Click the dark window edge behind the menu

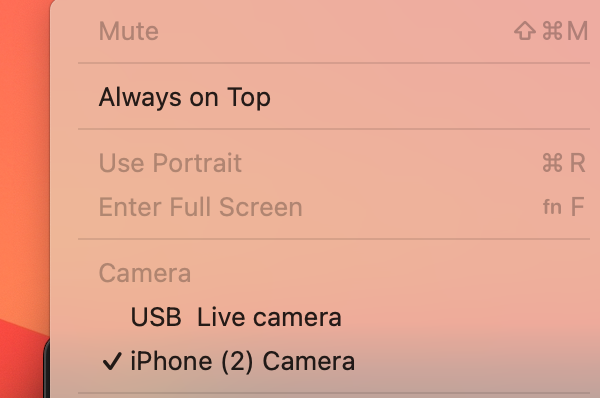(x=47, y=369)
